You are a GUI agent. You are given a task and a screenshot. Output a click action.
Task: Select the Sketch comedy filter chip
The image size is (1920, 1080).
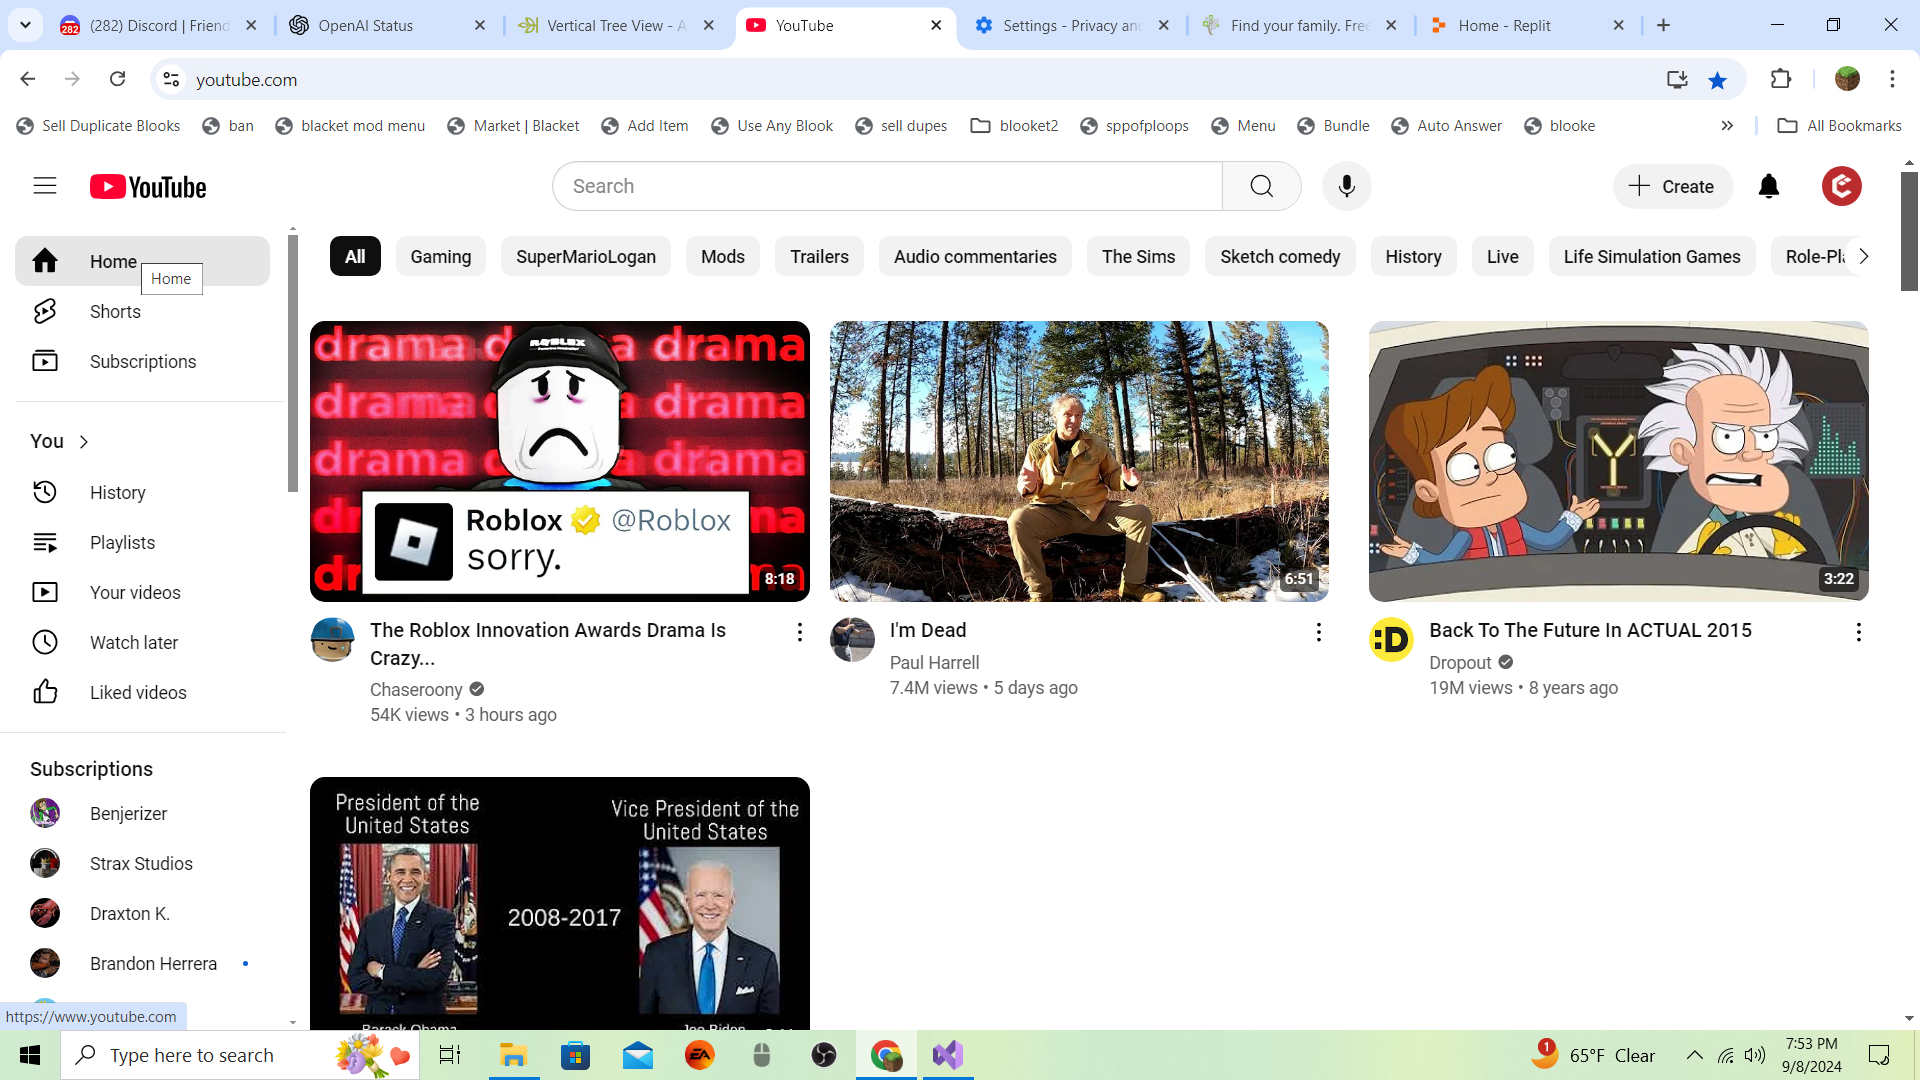coord(1279,257)
